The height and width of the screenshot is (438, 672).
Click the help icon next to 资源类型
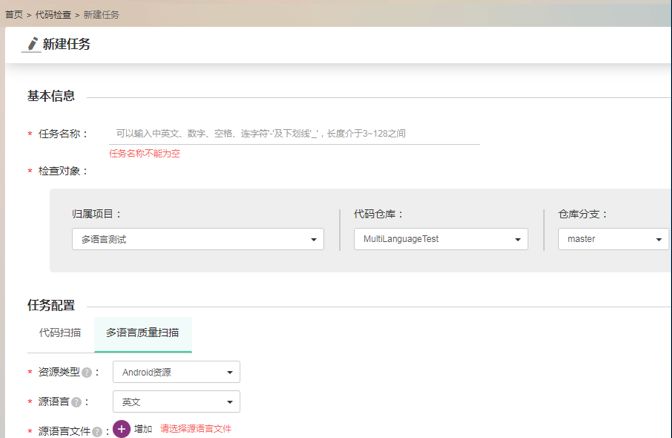click(x=87, y=372)
